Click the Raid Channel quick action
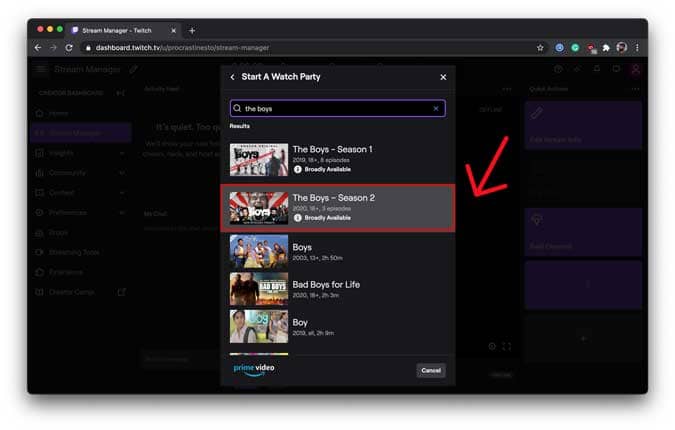 [x=583, y=232]
